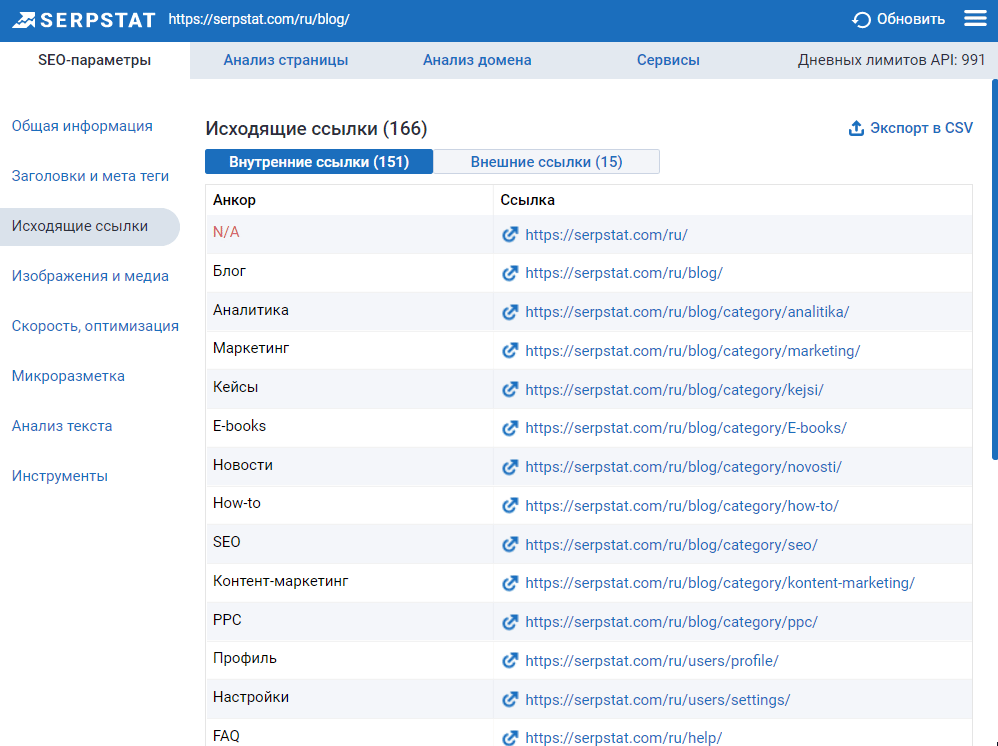Open external link icon in Маркетинг row
Screen dimensions: 998x746
(x=510, y=351)
